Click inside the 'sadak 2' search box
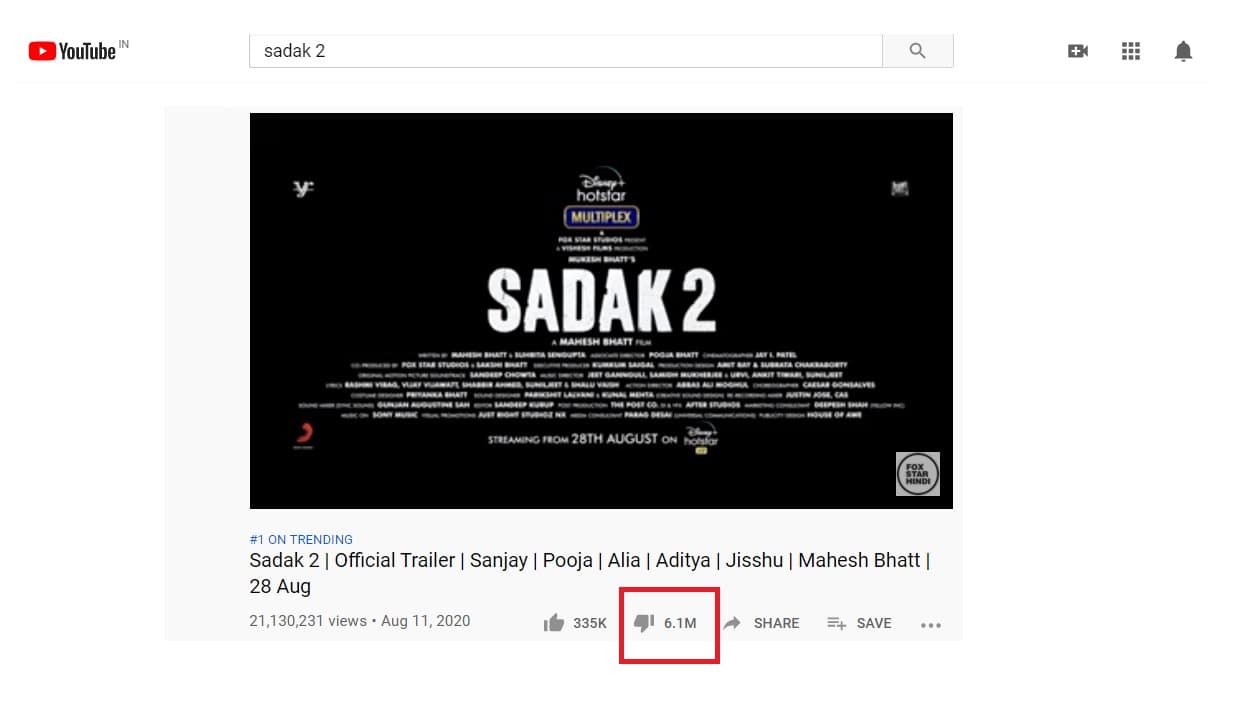 pyautogui.click(x=565, y=51)
